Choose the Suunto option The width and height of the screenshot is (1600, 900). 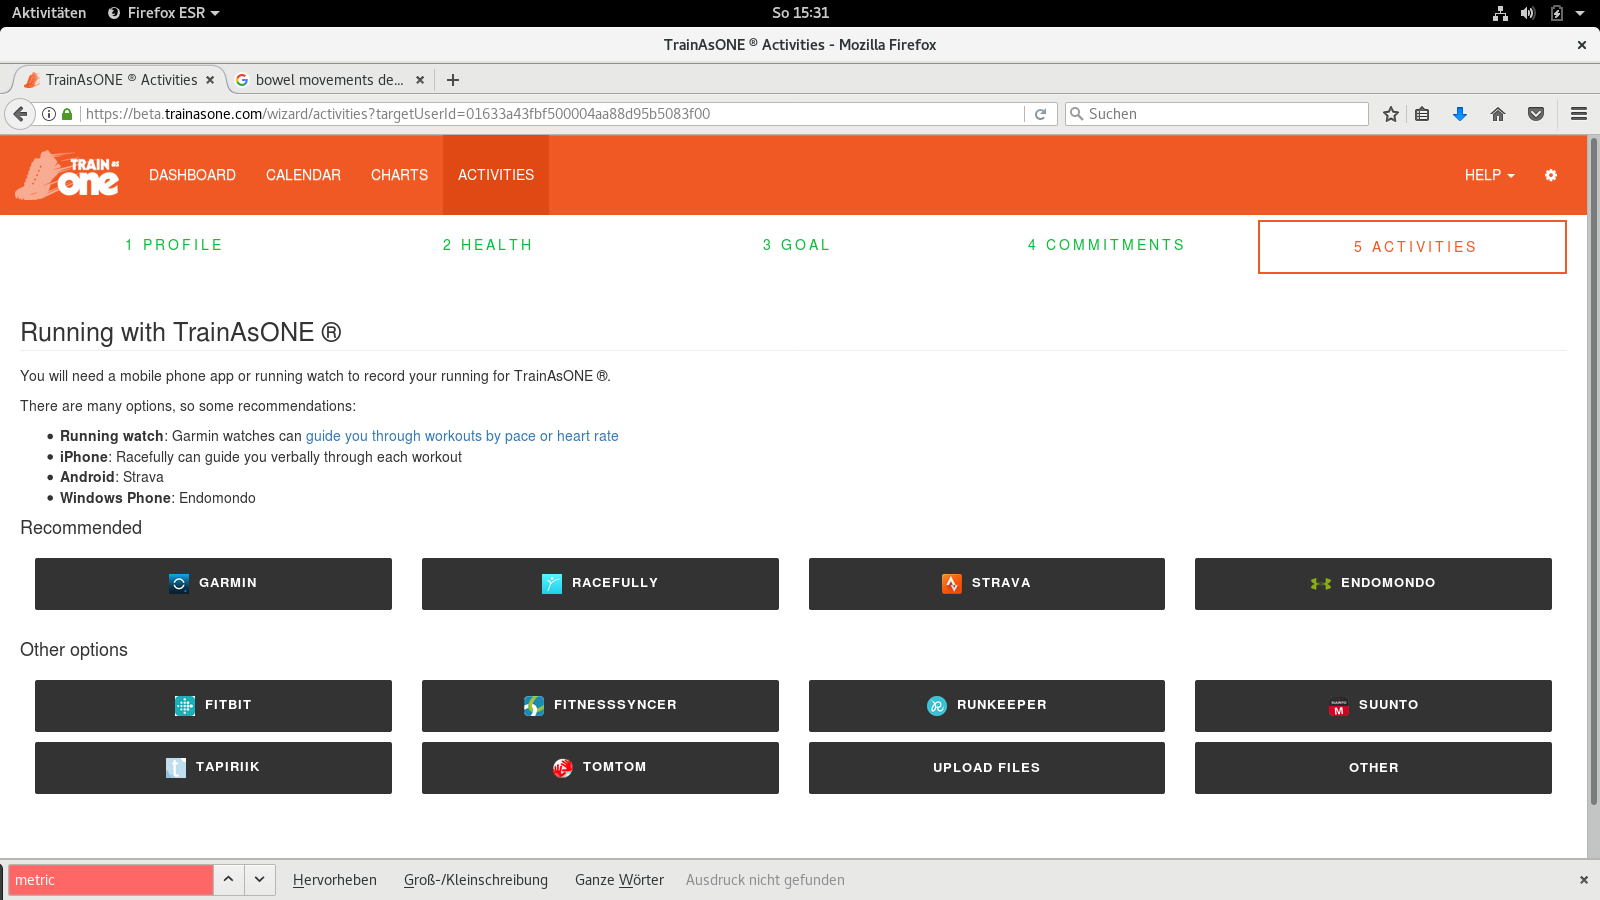pyautogui.click(x=1373, y=706)
